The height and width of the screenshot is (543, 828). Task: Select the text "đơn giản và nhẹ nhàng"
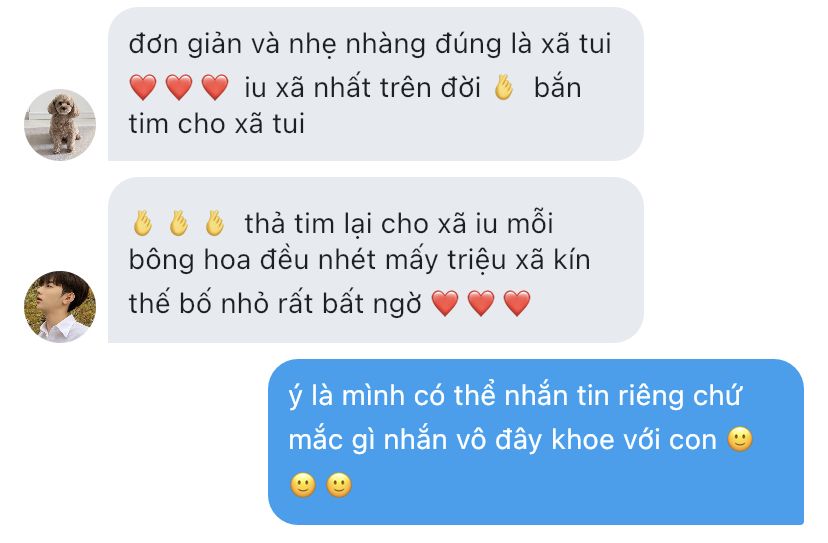pos(277,44)
